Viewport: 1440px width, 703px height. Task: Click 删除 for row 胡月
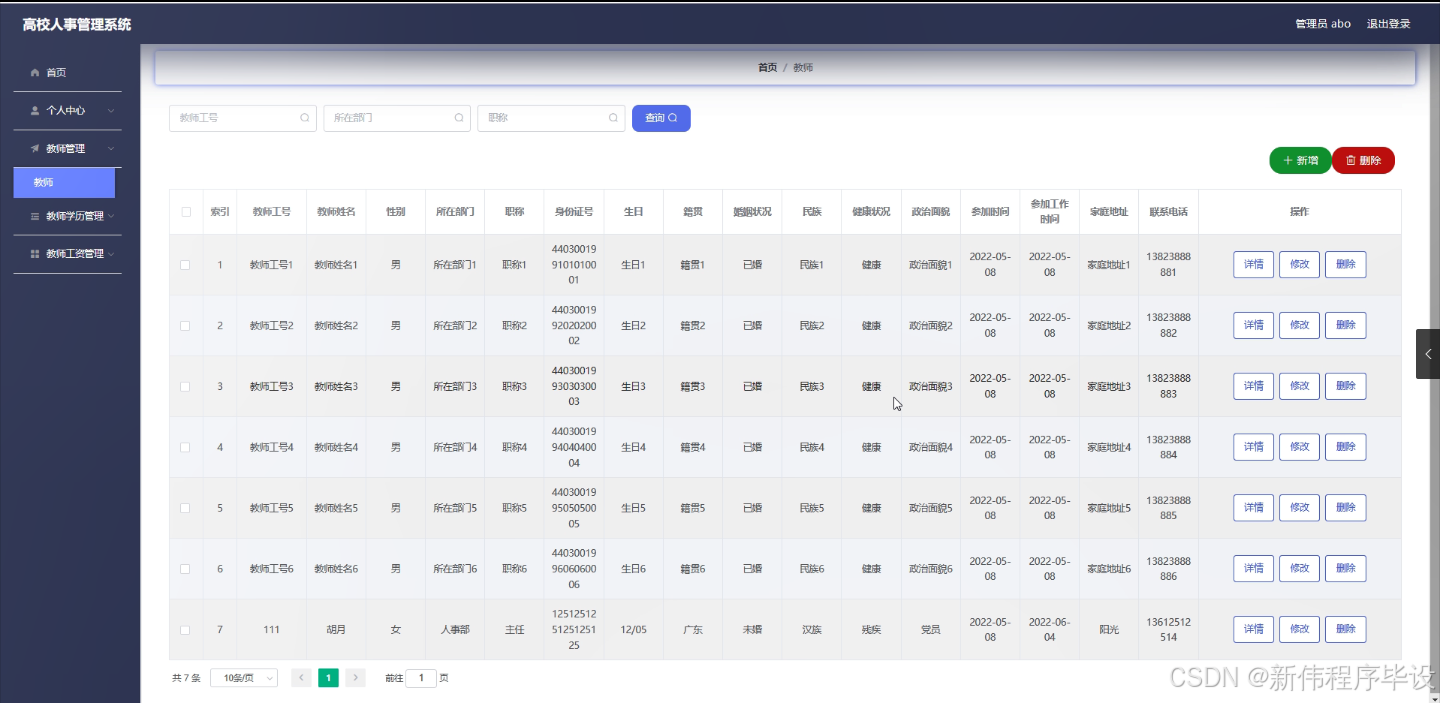click(1345, 630)
